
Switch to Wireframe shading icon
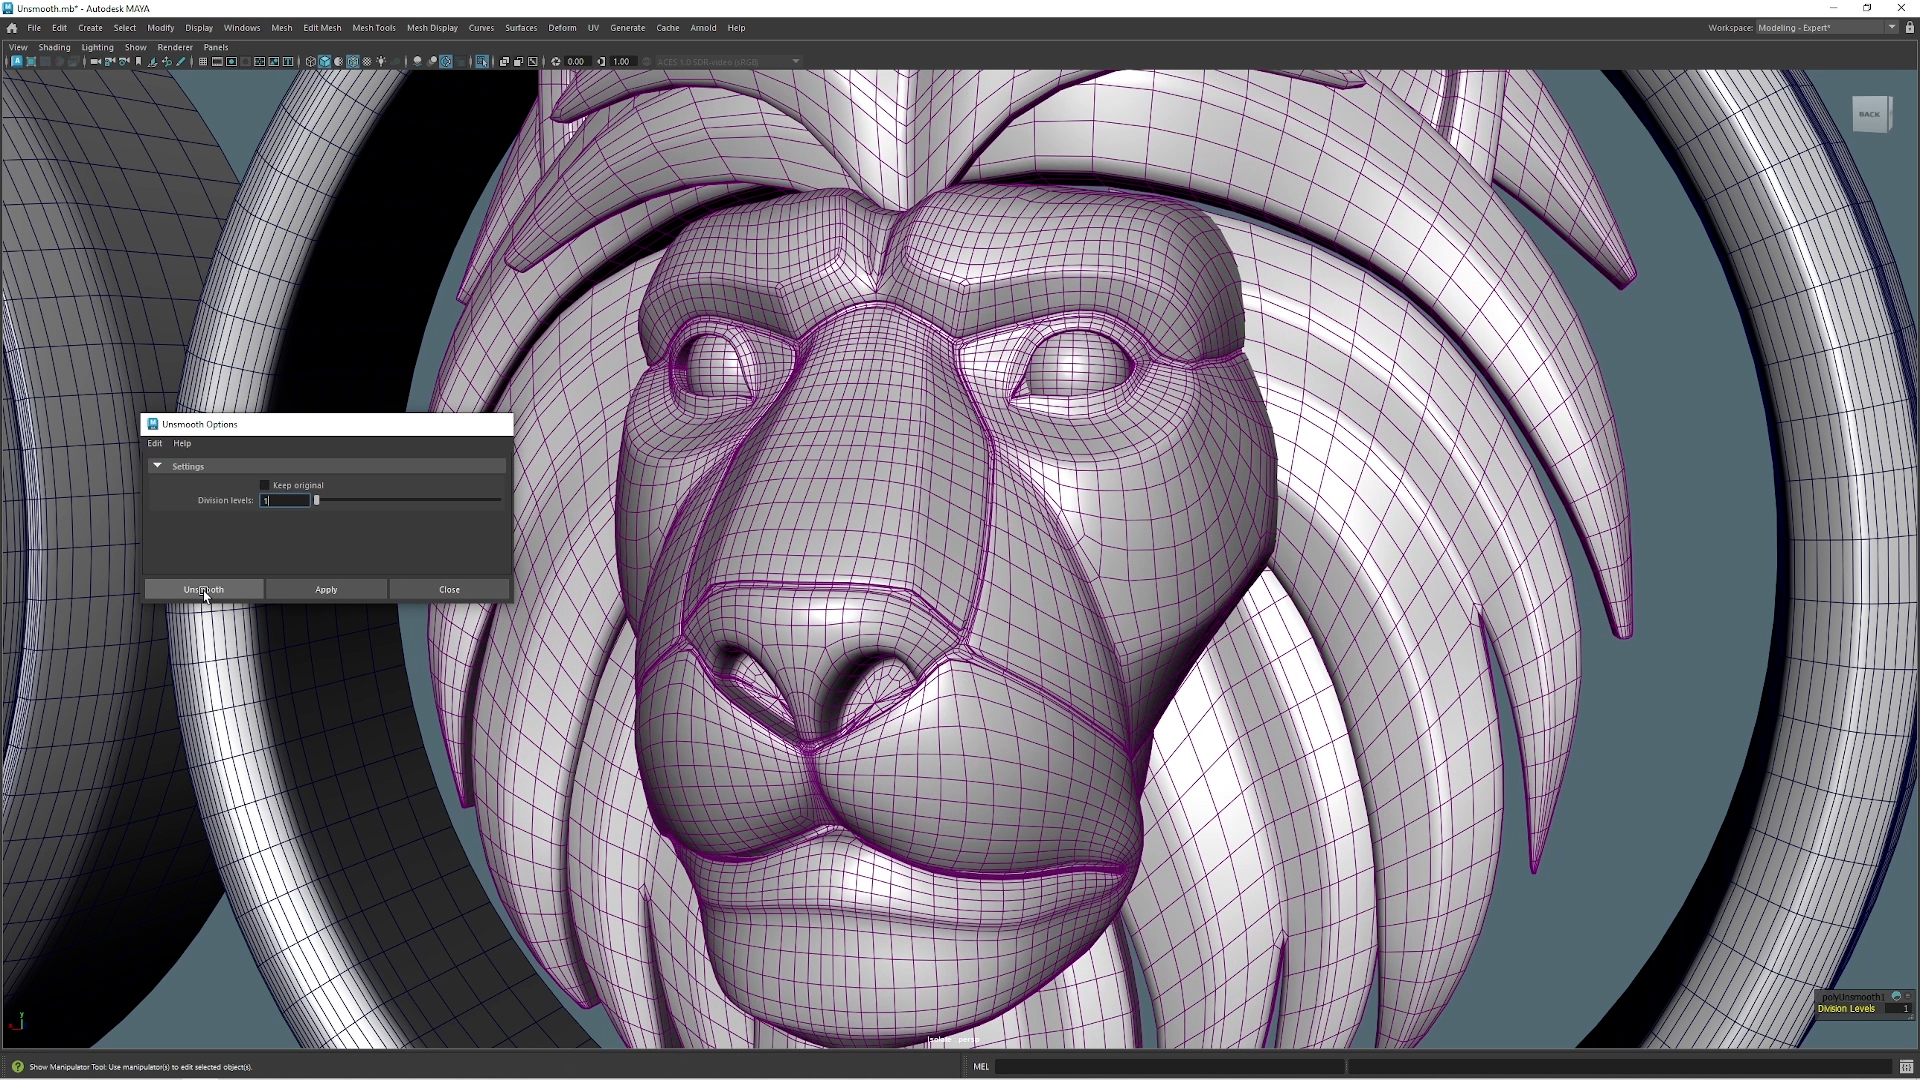point(310,62)
